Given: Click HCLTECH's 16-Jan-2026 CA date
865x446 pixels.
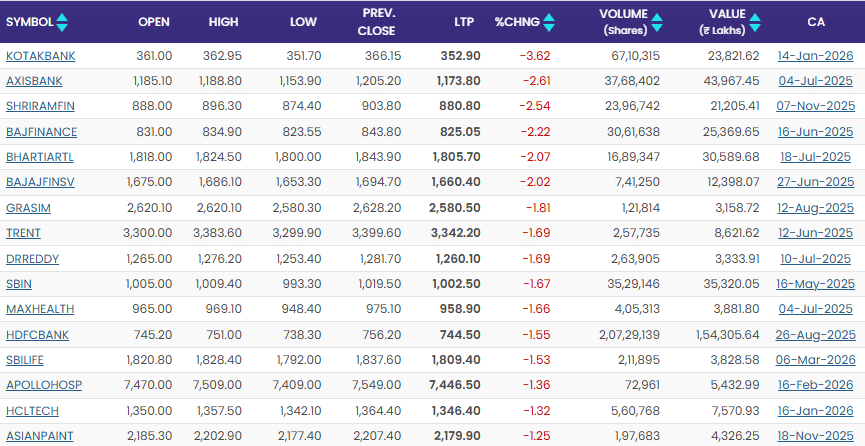Looking at the screenshot, I should (x=815, y=410).
